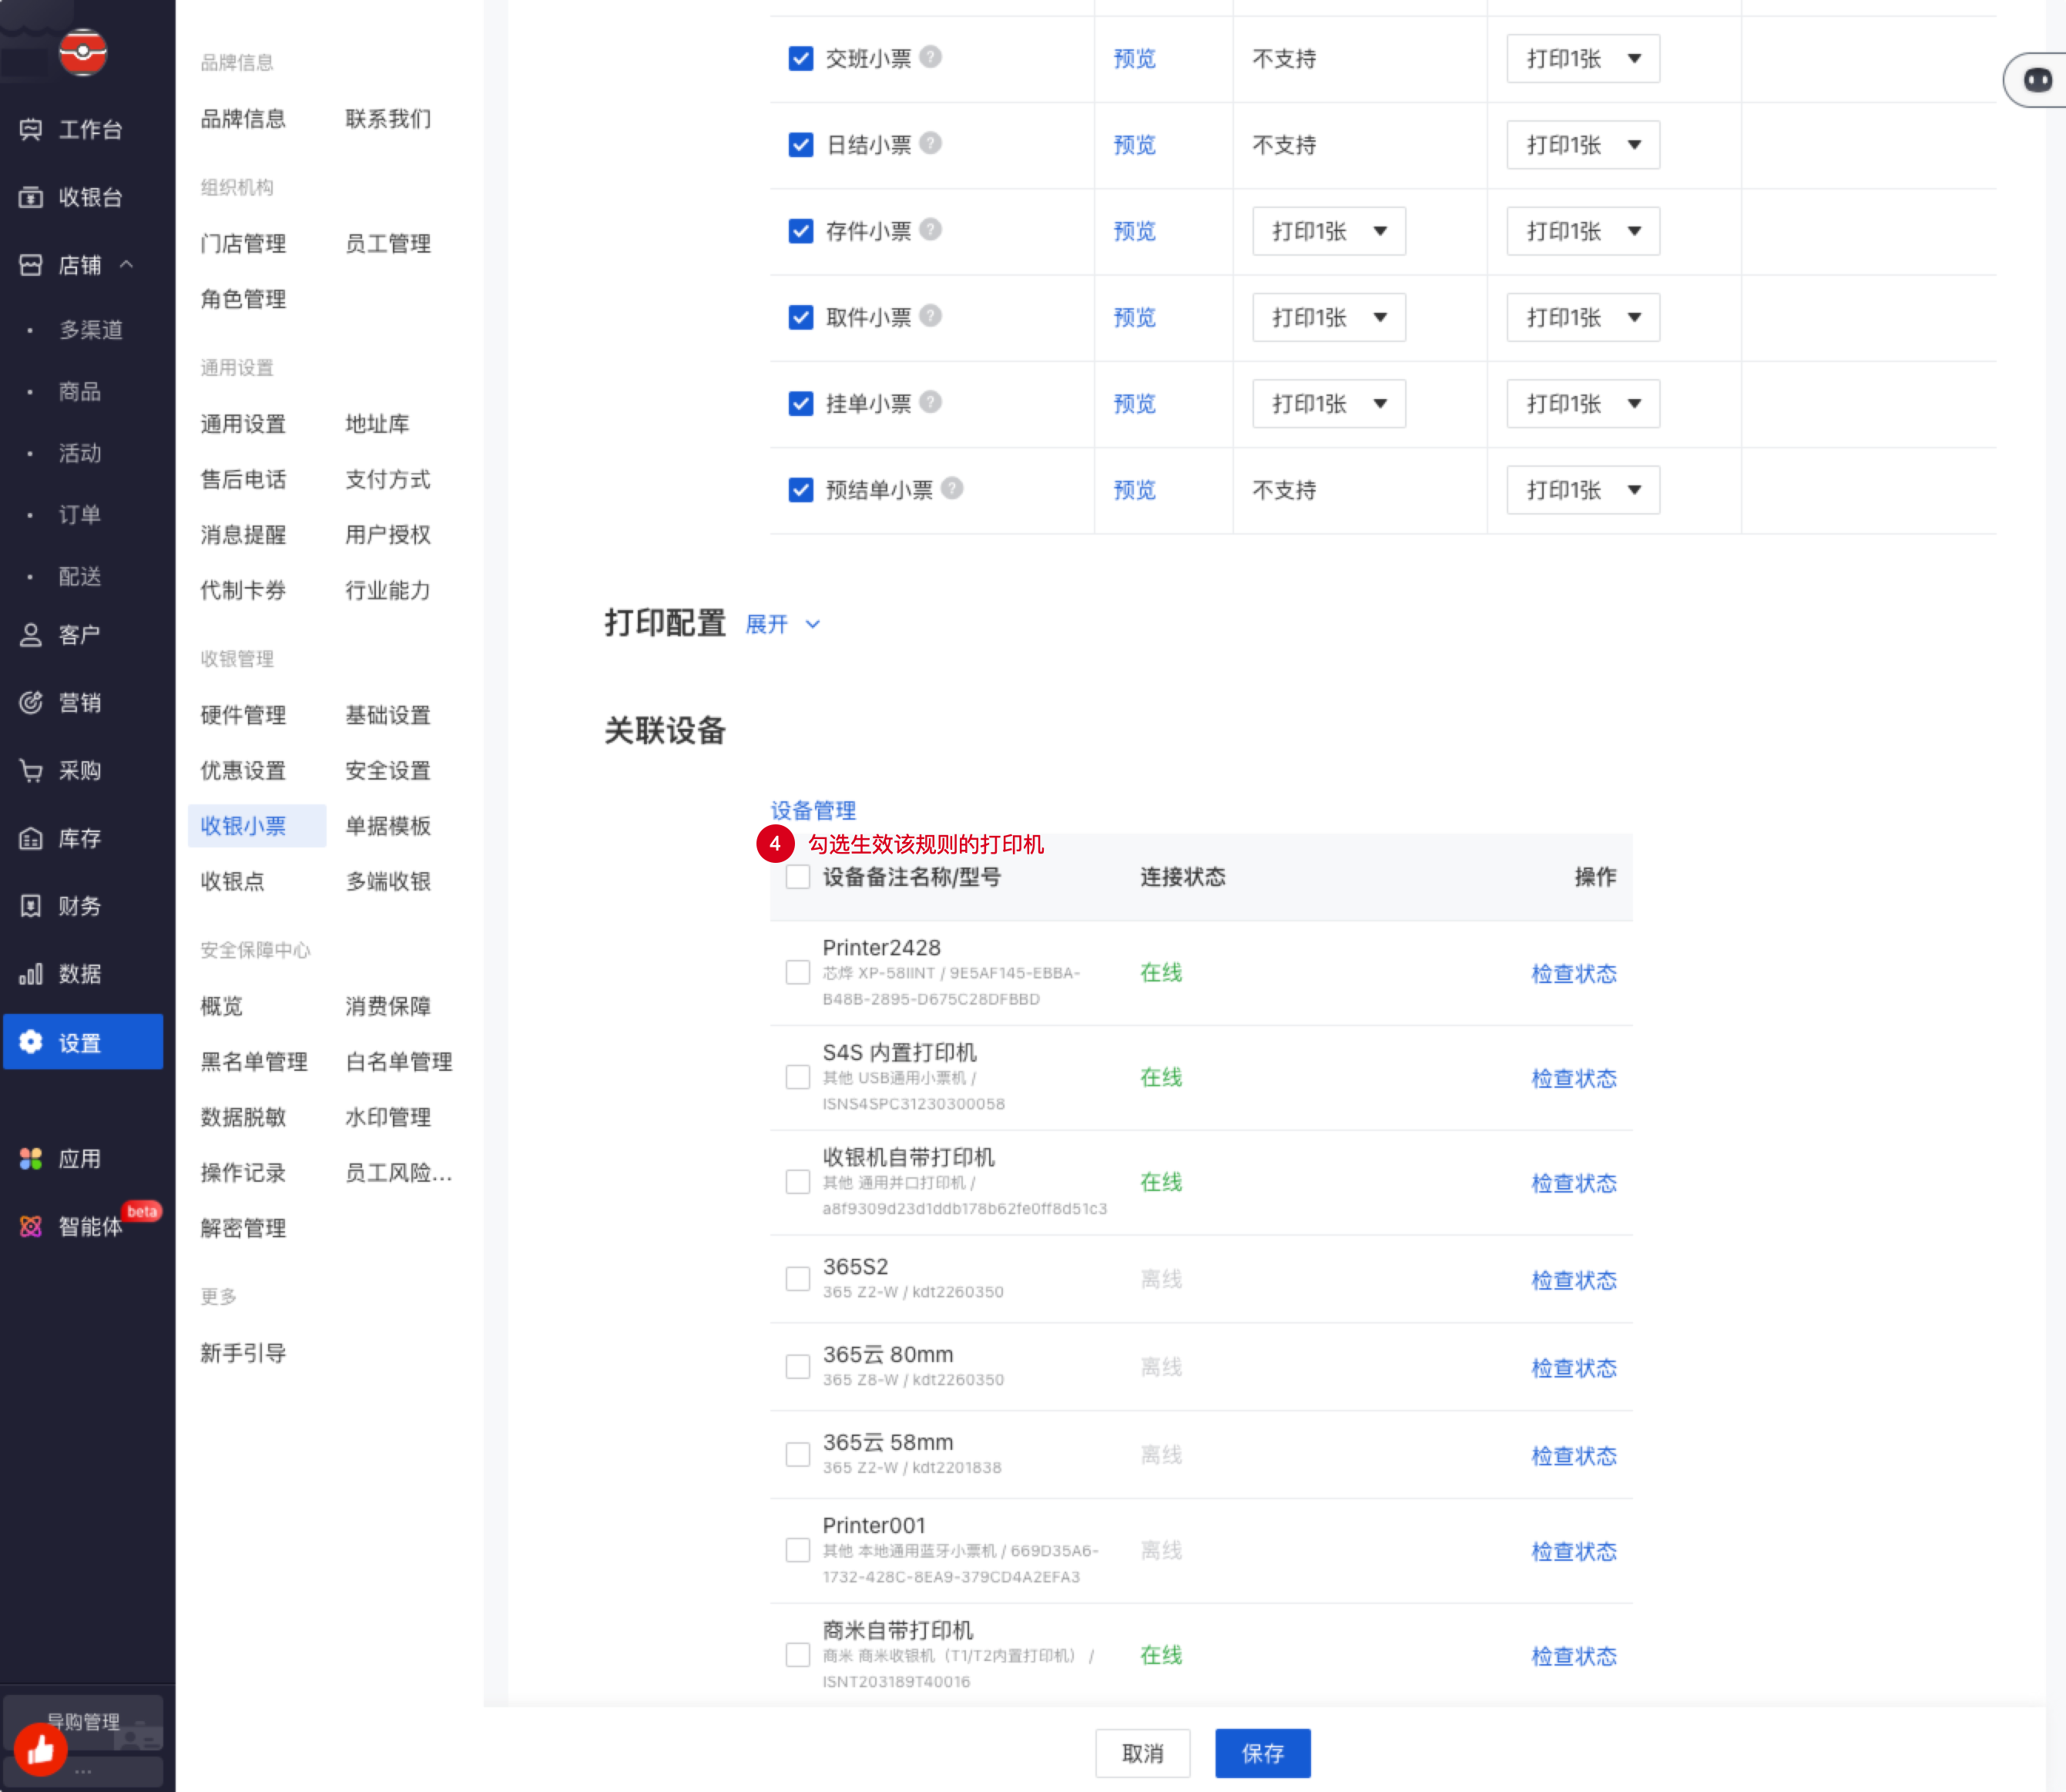This screenshot has height=1792, width=2066.
Task: Click the 工作台 workbench sidebar icon
Action: coord(31,129)
